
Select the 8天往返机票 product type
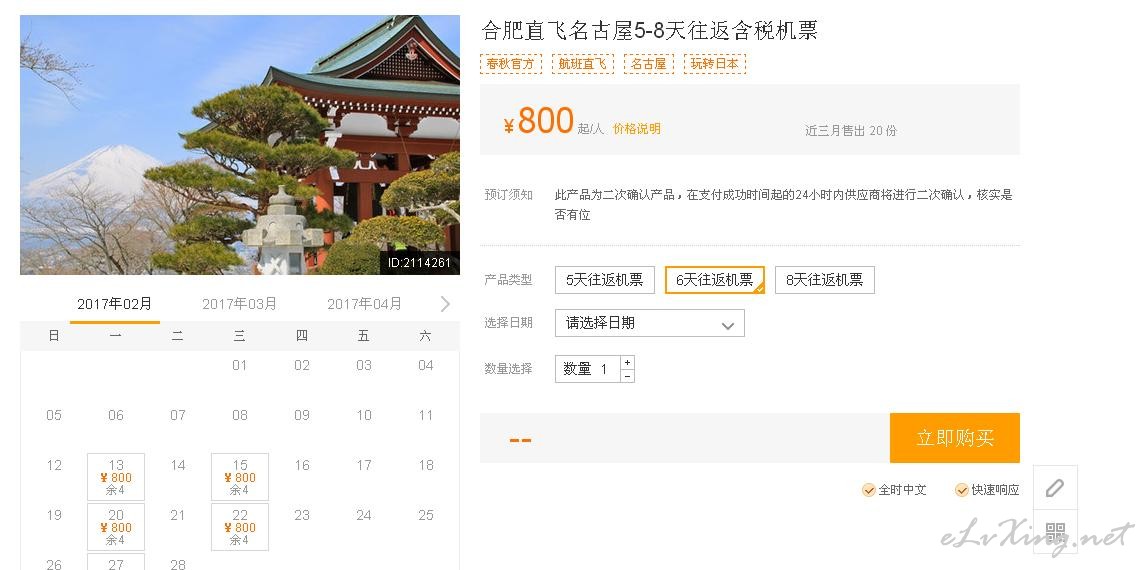click(x=824, y=280)
